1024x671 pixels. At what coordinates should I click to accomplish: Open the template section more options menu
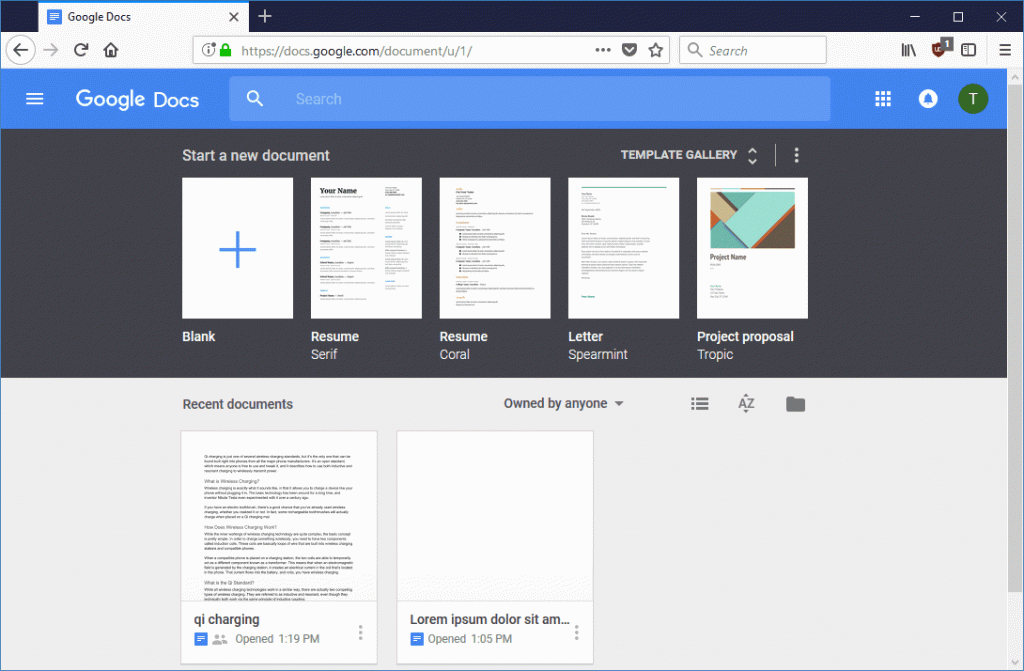click(796, 155)
